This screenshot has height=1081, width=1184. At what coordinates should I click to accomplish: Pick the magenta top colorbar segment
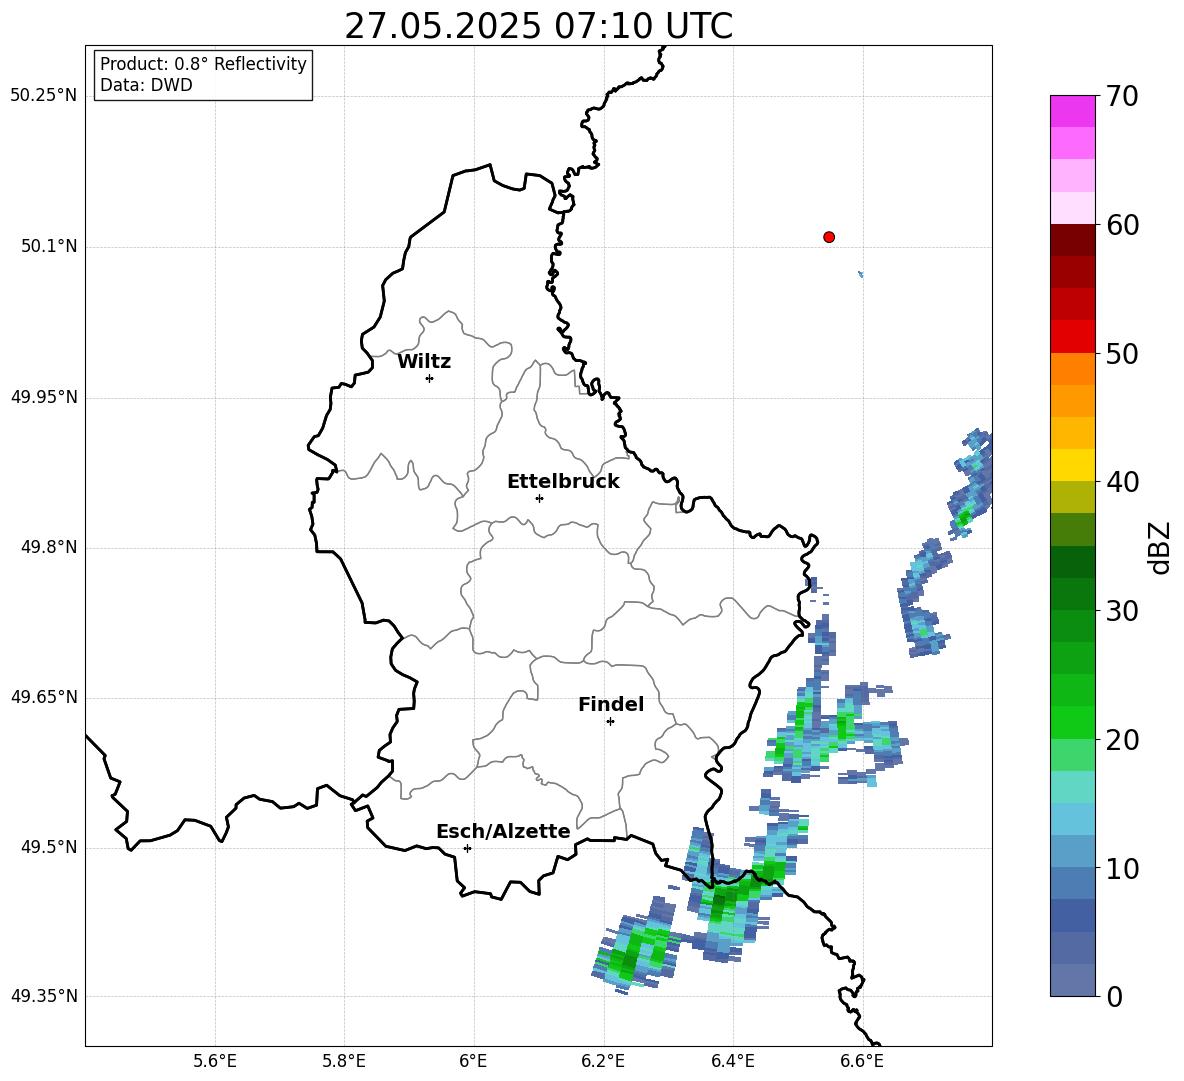pos(1073,111)
